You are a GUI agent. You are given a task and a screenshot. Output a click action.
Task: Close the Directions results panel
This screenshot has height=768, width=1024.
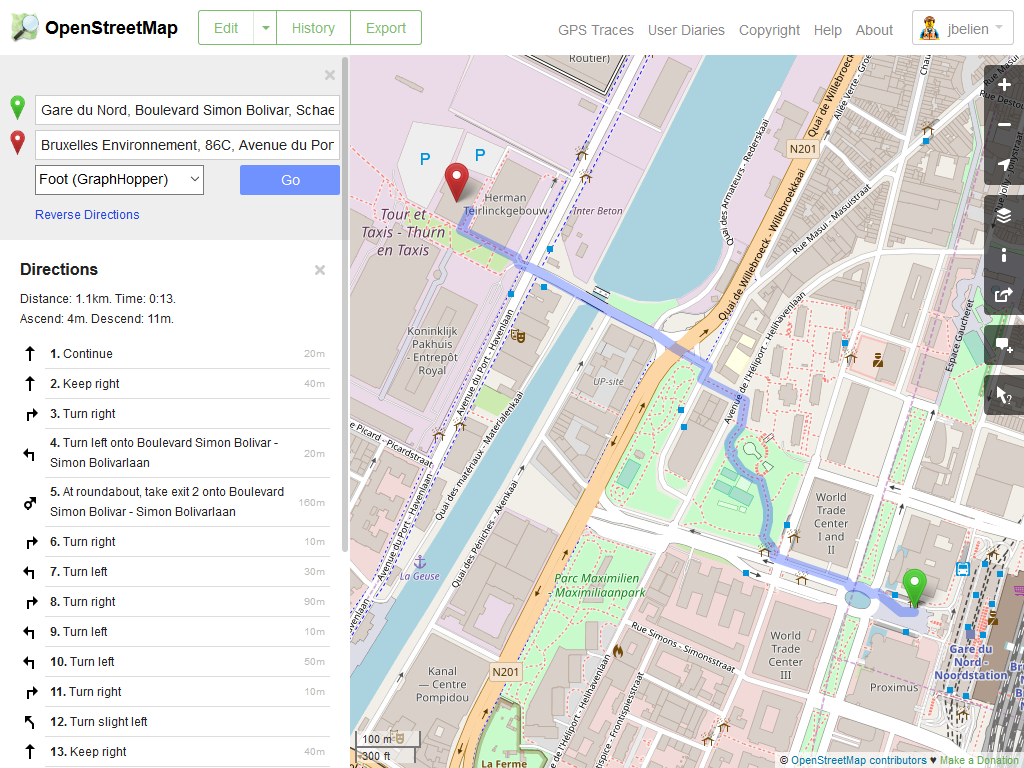tap(320, 270)
